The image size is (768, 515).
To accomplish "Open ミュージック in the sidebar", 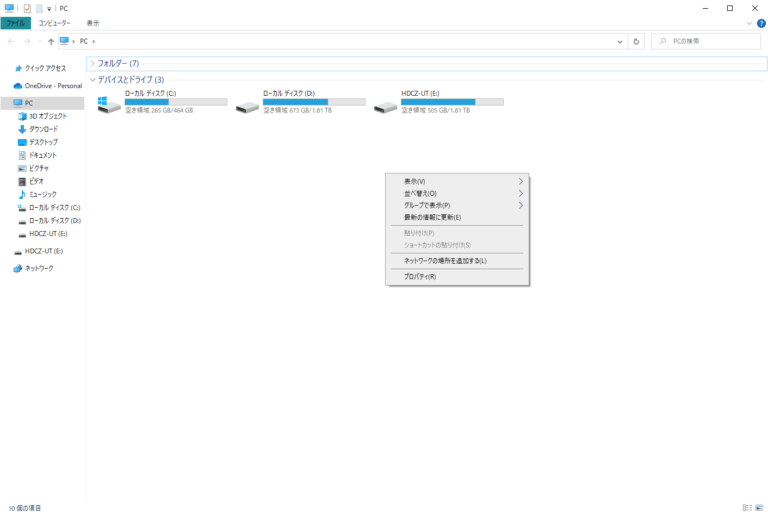I will (43, 194).
